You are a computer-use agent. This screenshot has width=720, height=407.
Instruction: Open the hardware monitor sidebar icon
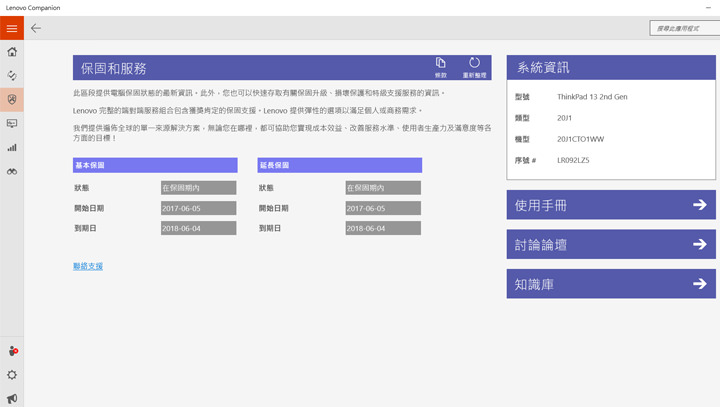tap(12, 123)
